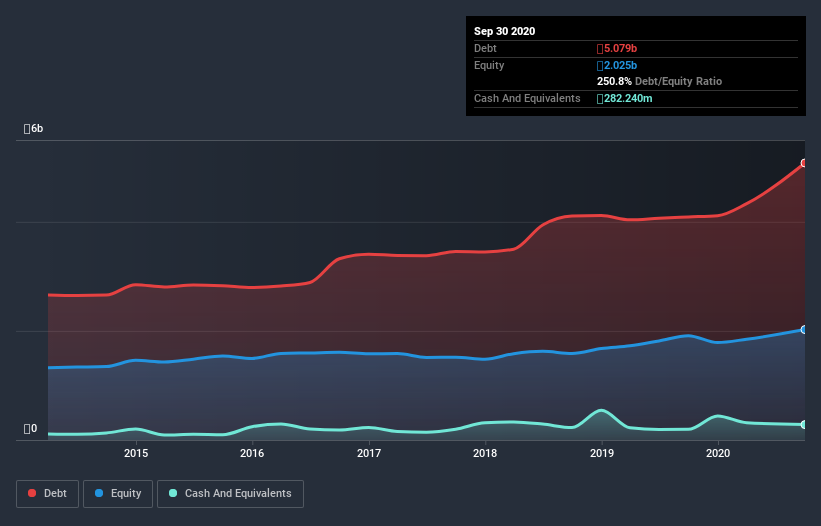Screen dimensions: 821x526
Task: Click the 2016 axis label
Action: click(252, 453)
